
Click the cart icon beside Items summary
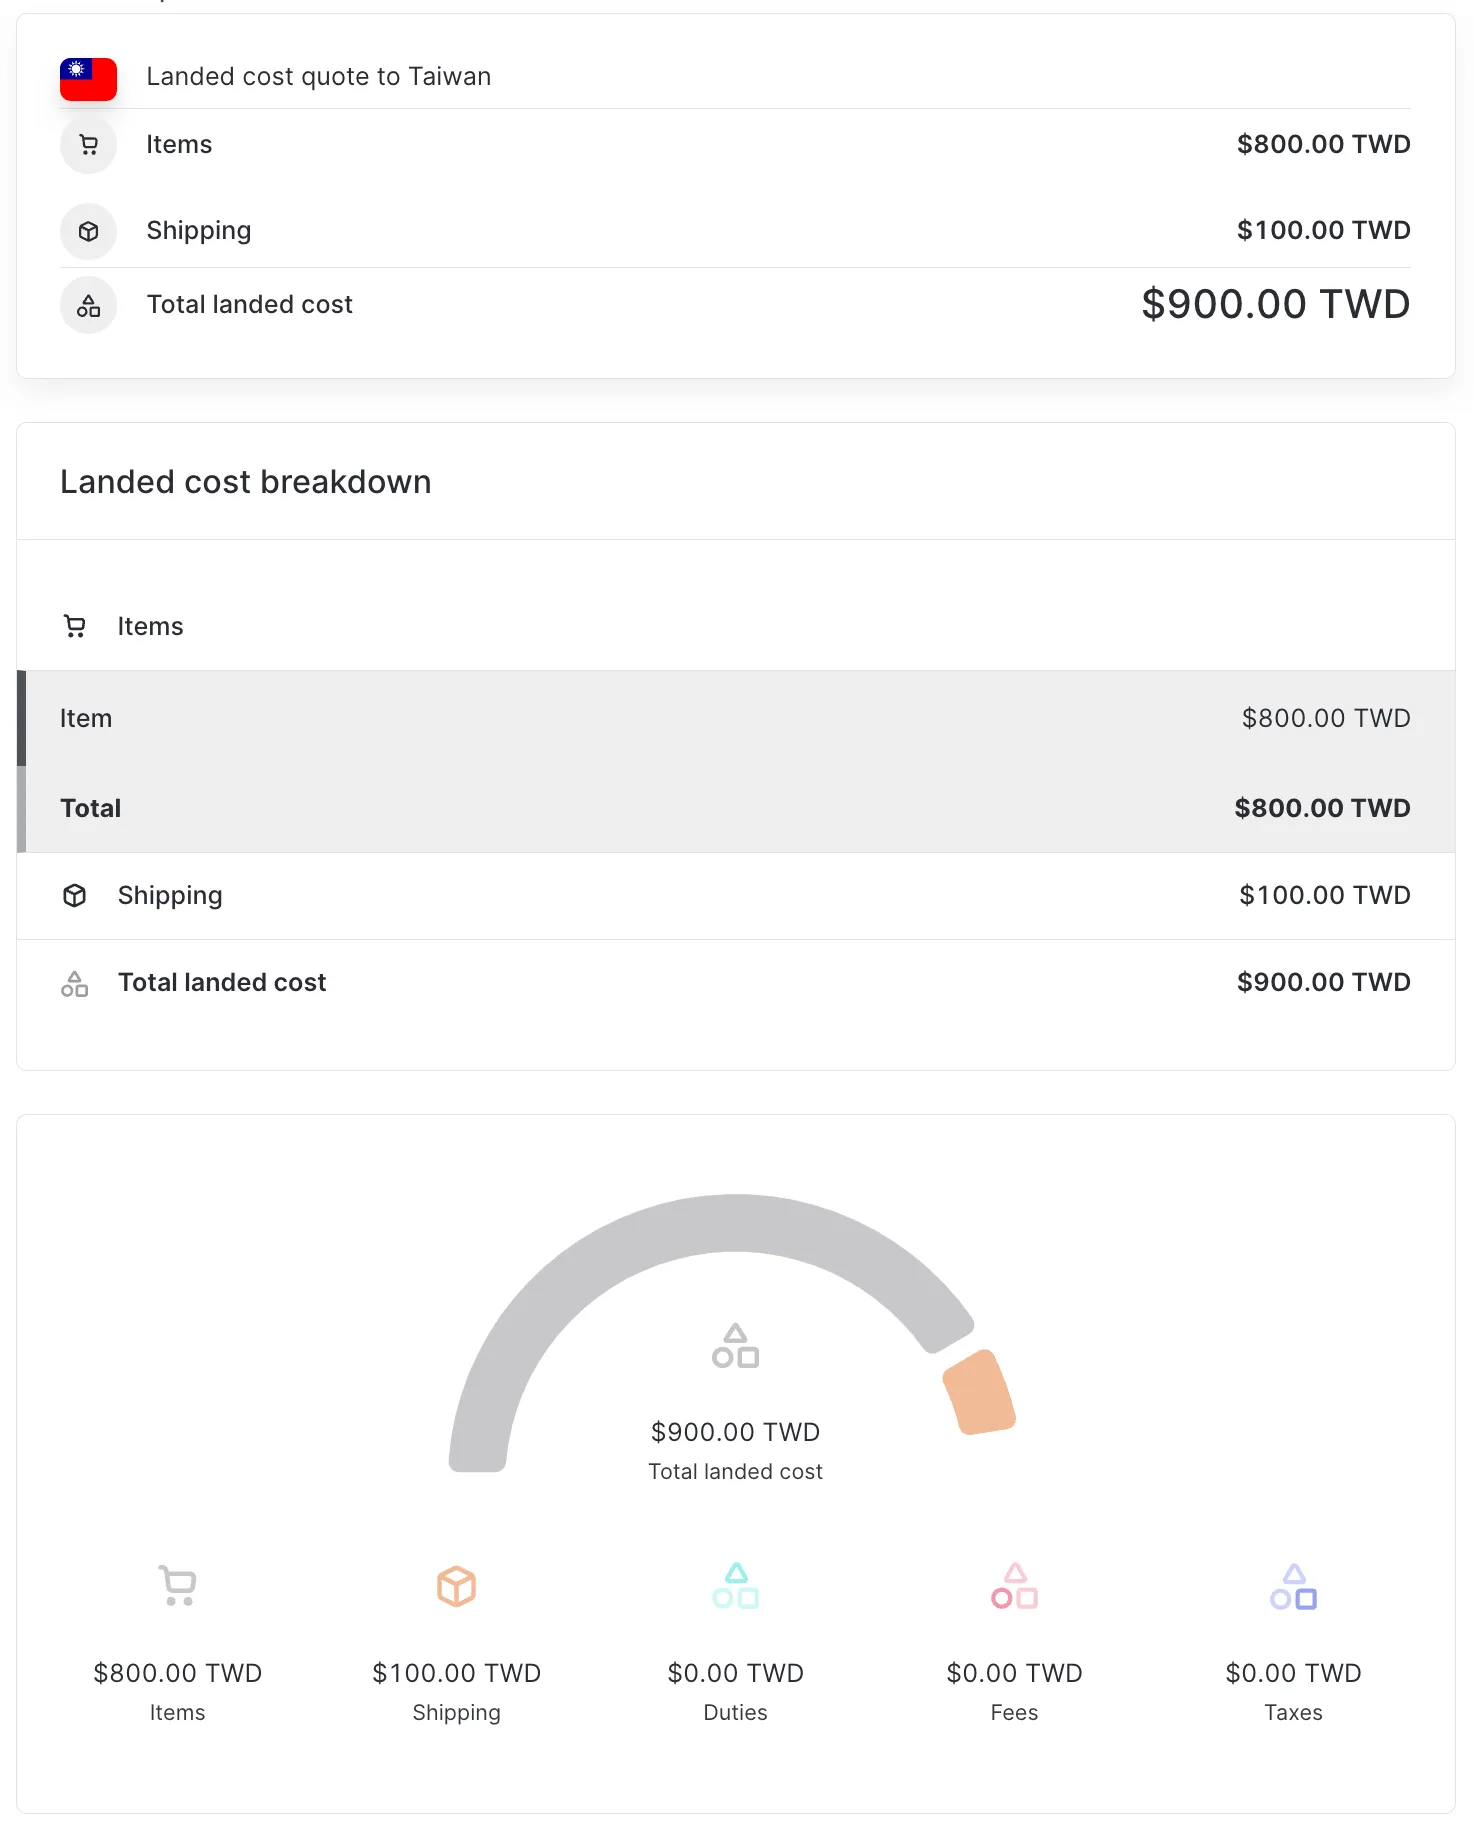(88, 145)
